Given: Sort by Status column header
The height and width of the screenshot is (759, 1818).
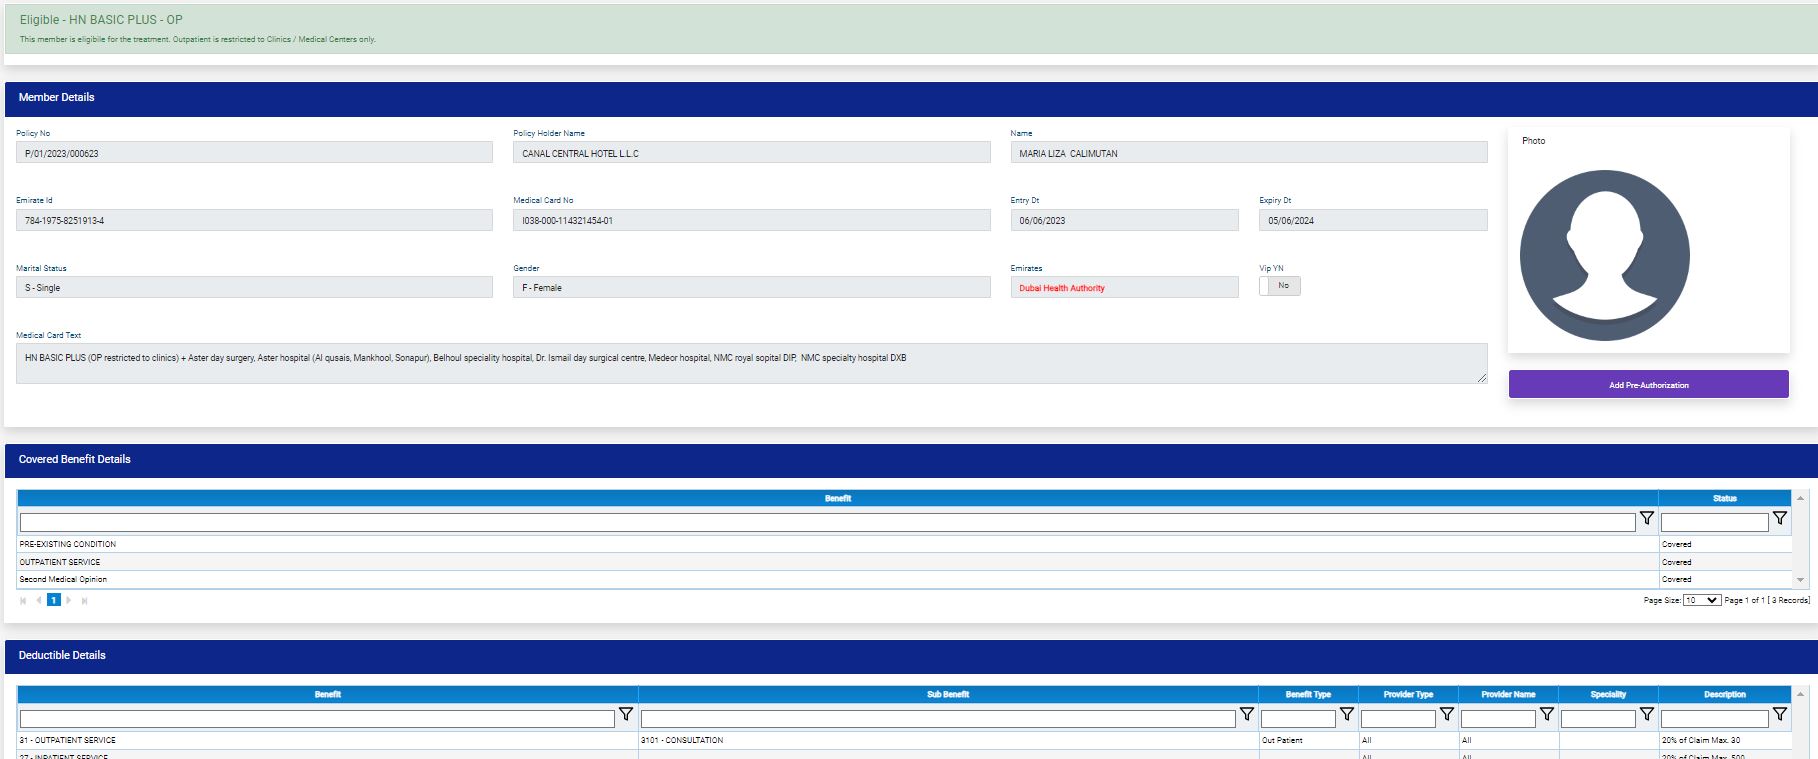Looking at the screenshot, I should click(x=1724, y=498).
